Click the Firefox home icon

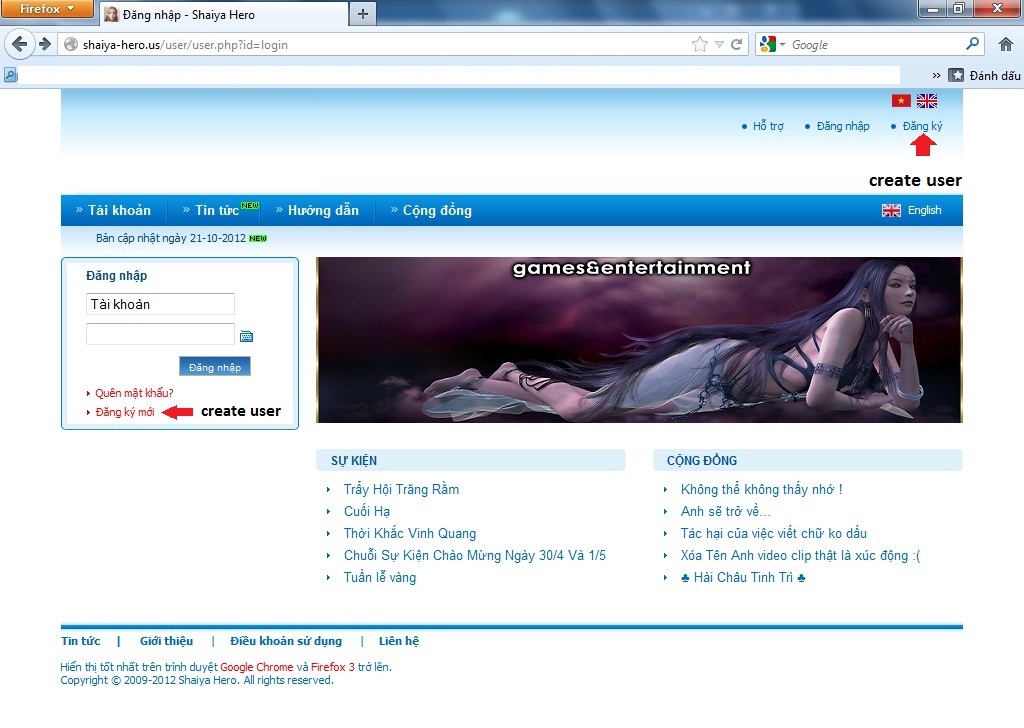[1006, 44]
